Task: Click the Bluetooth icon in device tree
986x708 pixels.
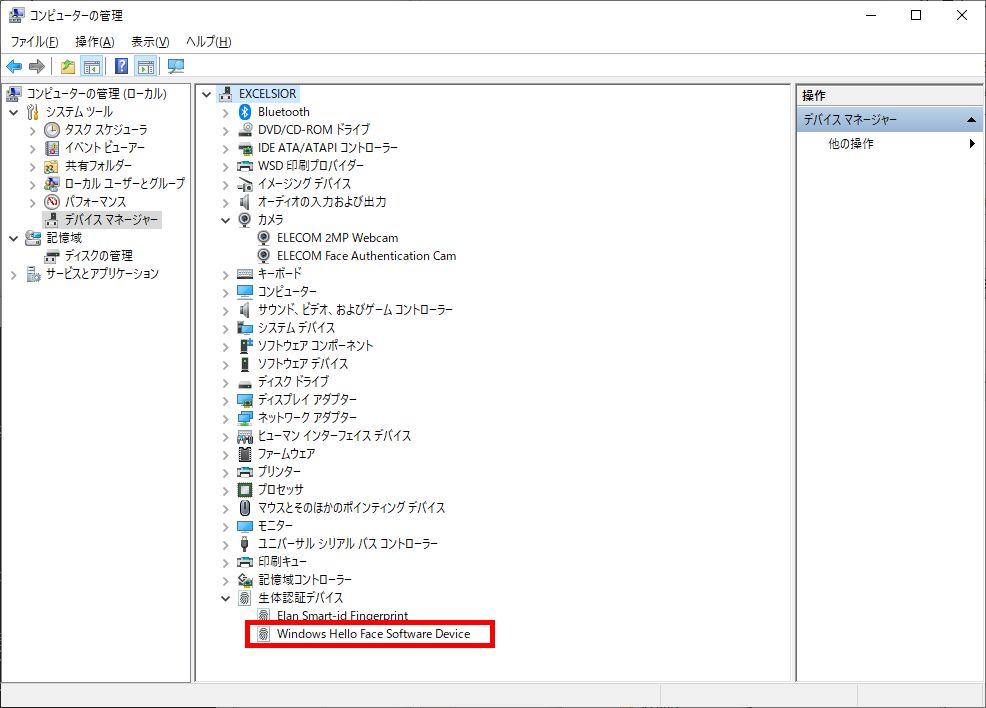Action: coord(245,112)
